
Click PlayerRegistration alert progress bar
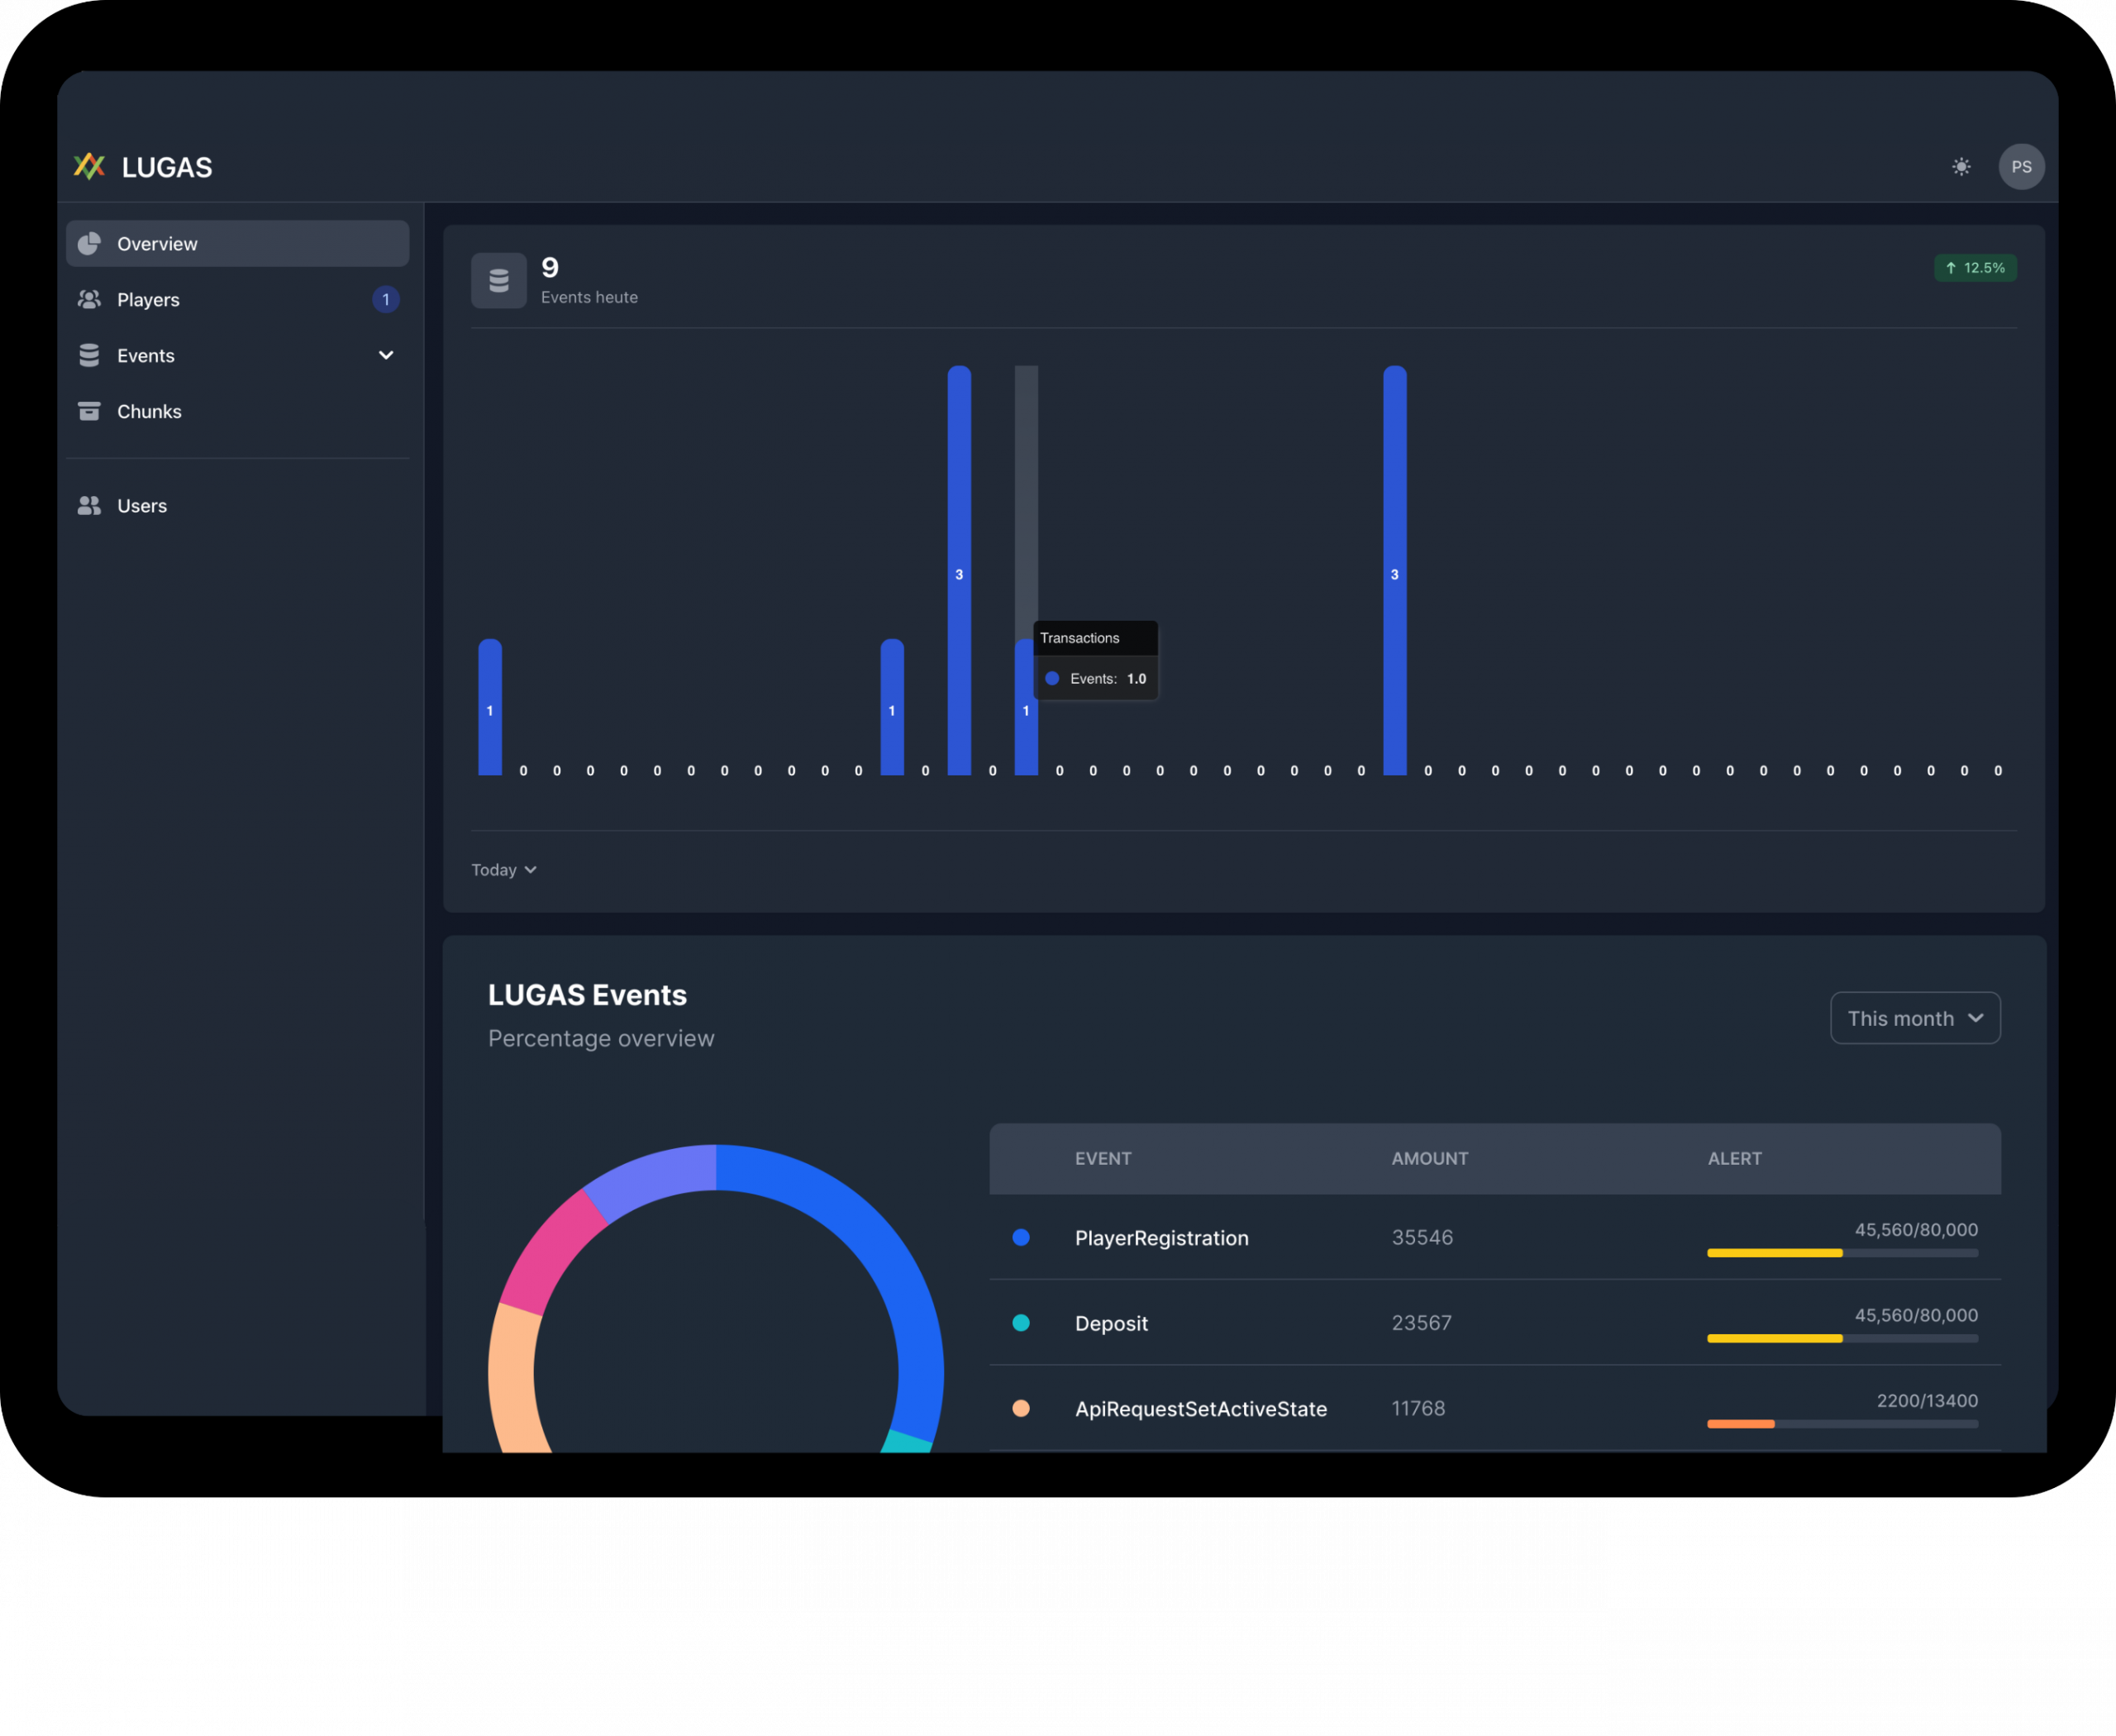[1842, 1253]
